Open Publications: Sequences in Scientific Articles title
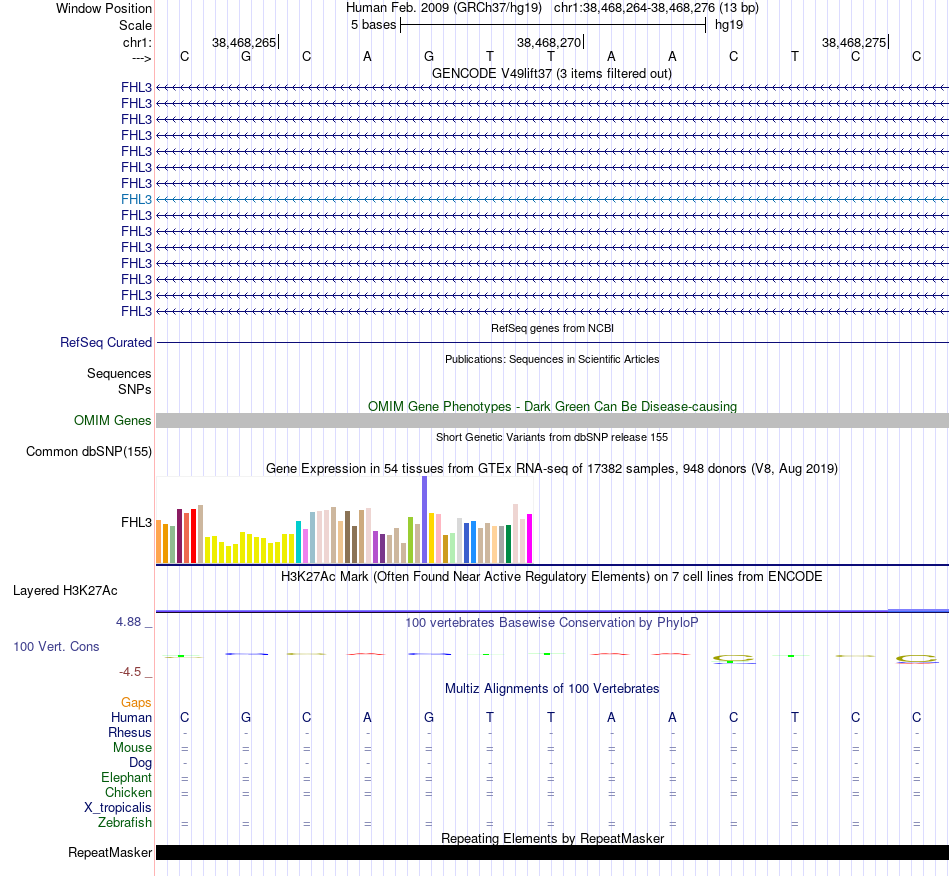Image resolution: width=950 pixels, height=876 pixels. (x=552, y=359)
